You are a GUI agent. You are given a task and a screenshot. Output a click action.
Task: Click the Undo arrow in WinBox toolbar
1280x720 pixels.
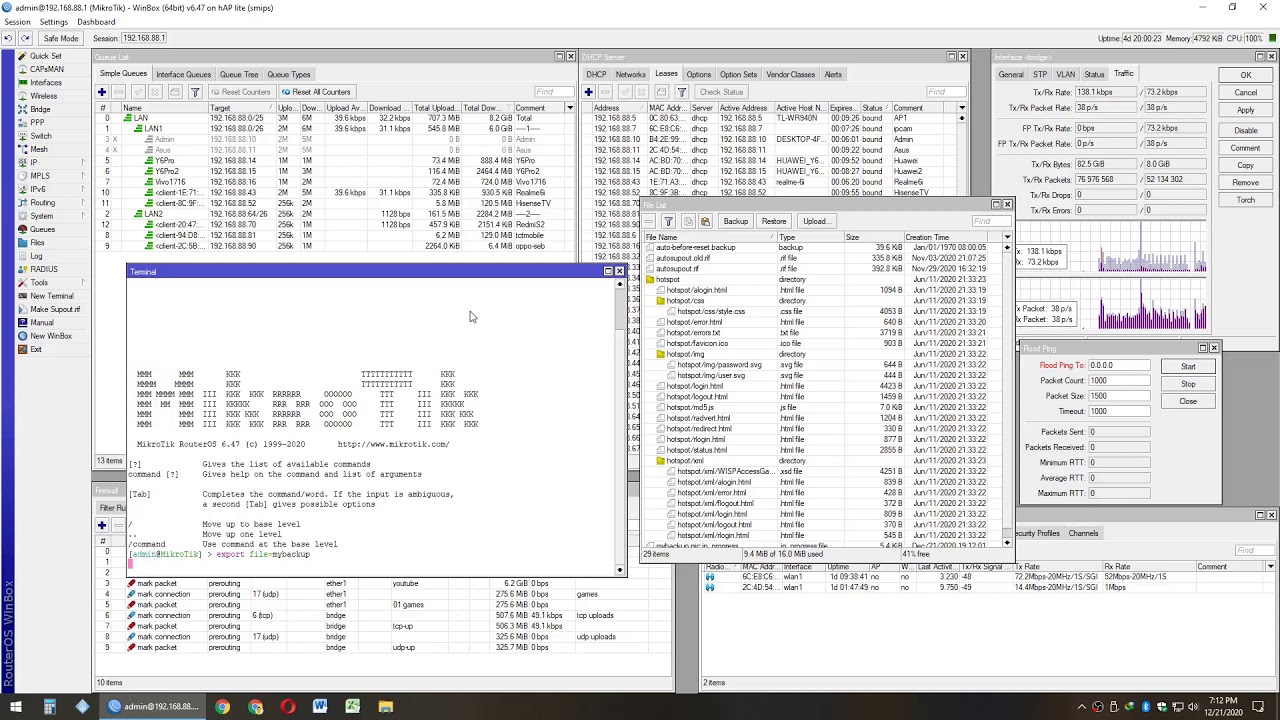(x=9, y=38)
